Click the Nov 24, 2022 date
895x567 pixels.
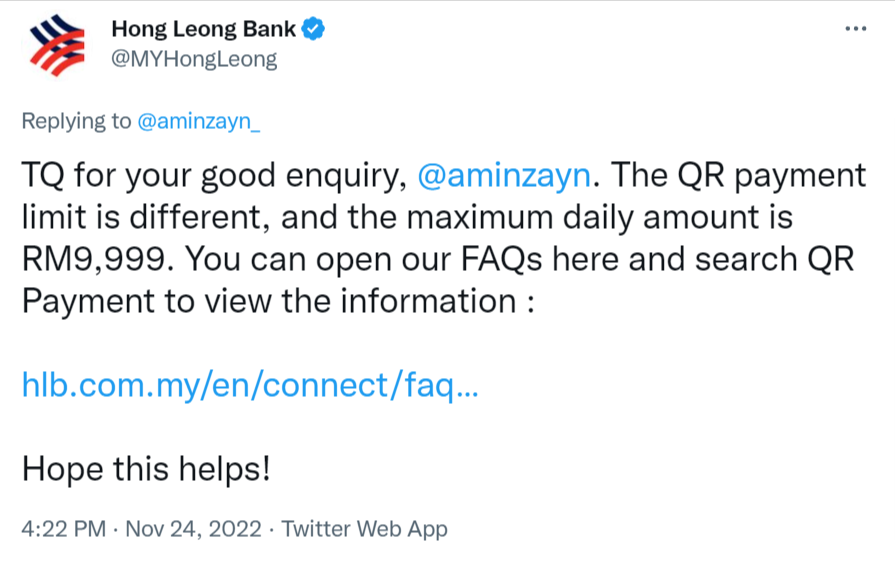pos(192,529)
